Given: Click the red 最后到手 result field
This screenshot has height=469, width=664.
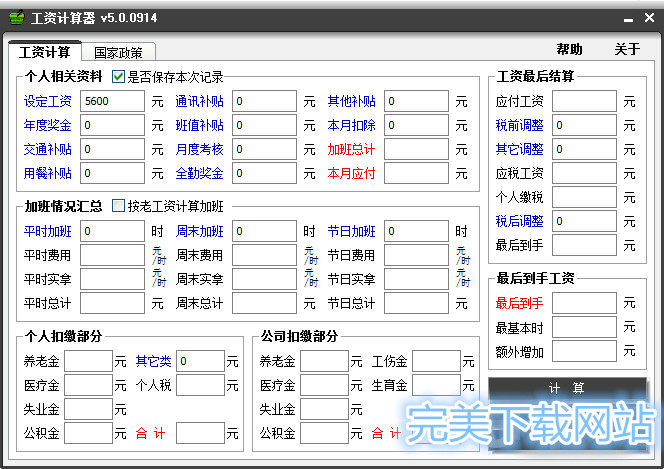Looking at the screenshot, I should pos(584,303).
